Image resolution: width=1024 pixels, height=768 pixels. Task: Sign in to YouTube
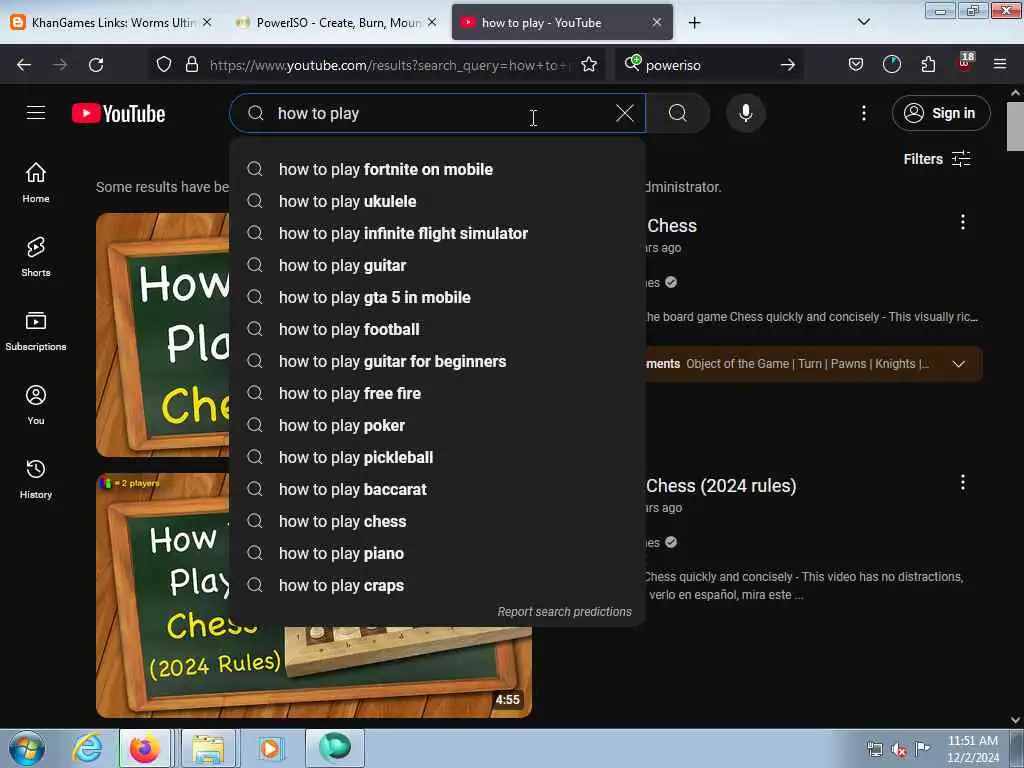(x=940, y=113)
